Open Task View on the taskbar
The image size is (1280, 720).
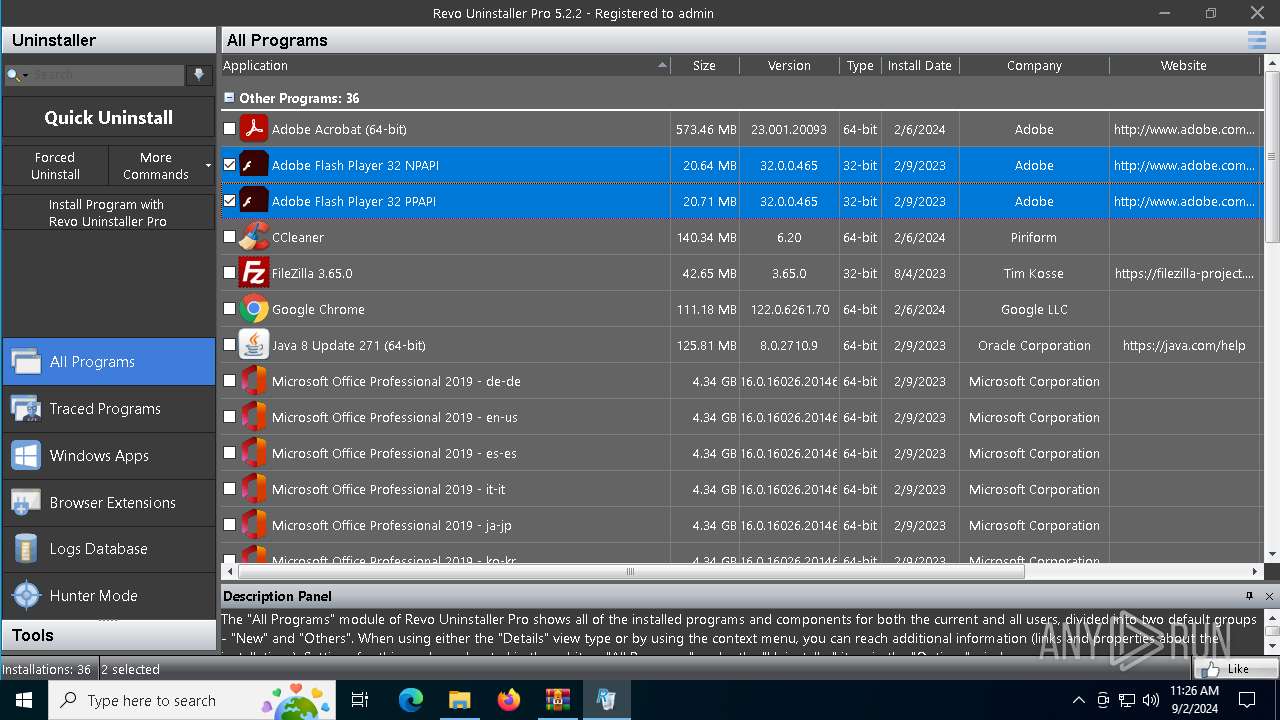point(360,700)
